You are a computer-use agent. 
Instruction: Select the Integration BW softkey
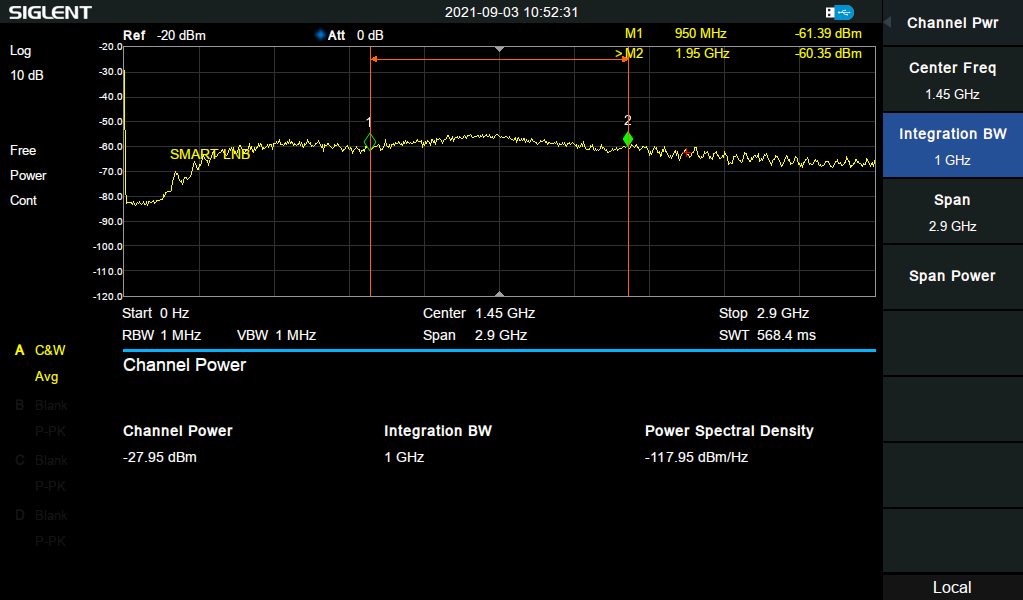tap(952, 145)
